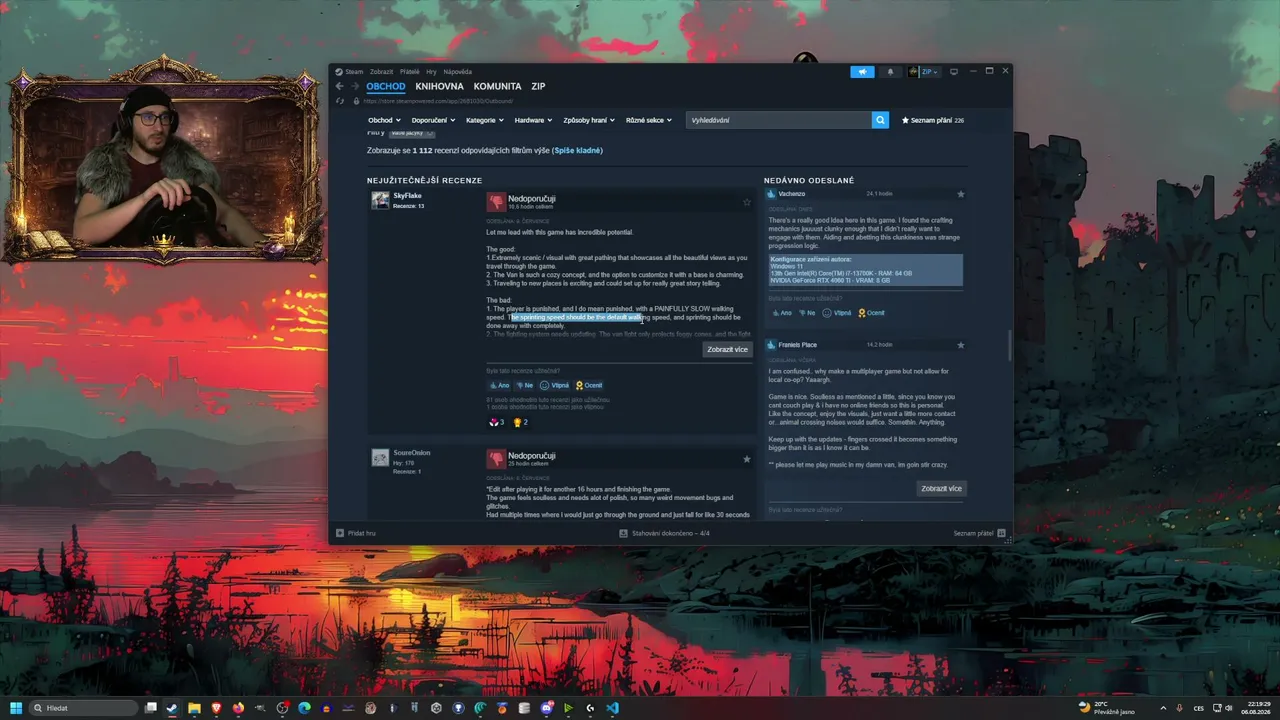Click Zobrazit více on SkyFlake's review

pyautogui.click(x=727, y=350)
